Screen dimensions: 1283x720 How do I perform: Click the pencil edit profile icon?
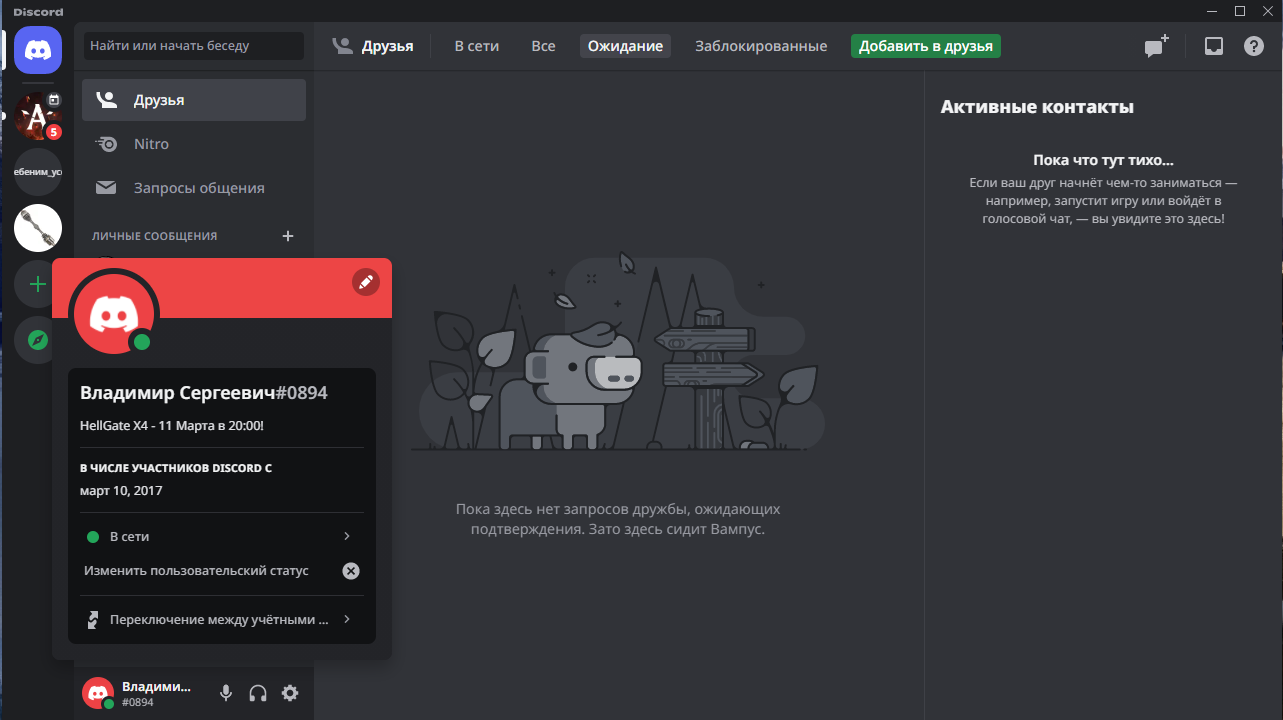tap(366, 282)
